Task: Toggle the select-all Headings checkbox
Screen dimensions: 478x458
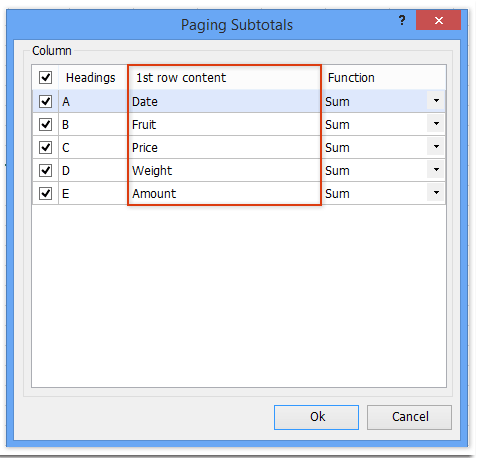Action: (x=45, y=78)
